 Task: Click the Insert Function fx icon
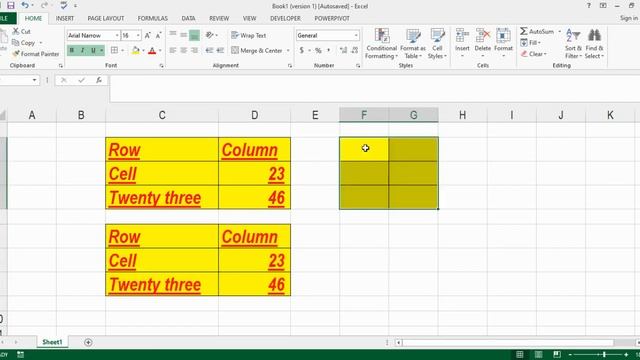[99, 80]
